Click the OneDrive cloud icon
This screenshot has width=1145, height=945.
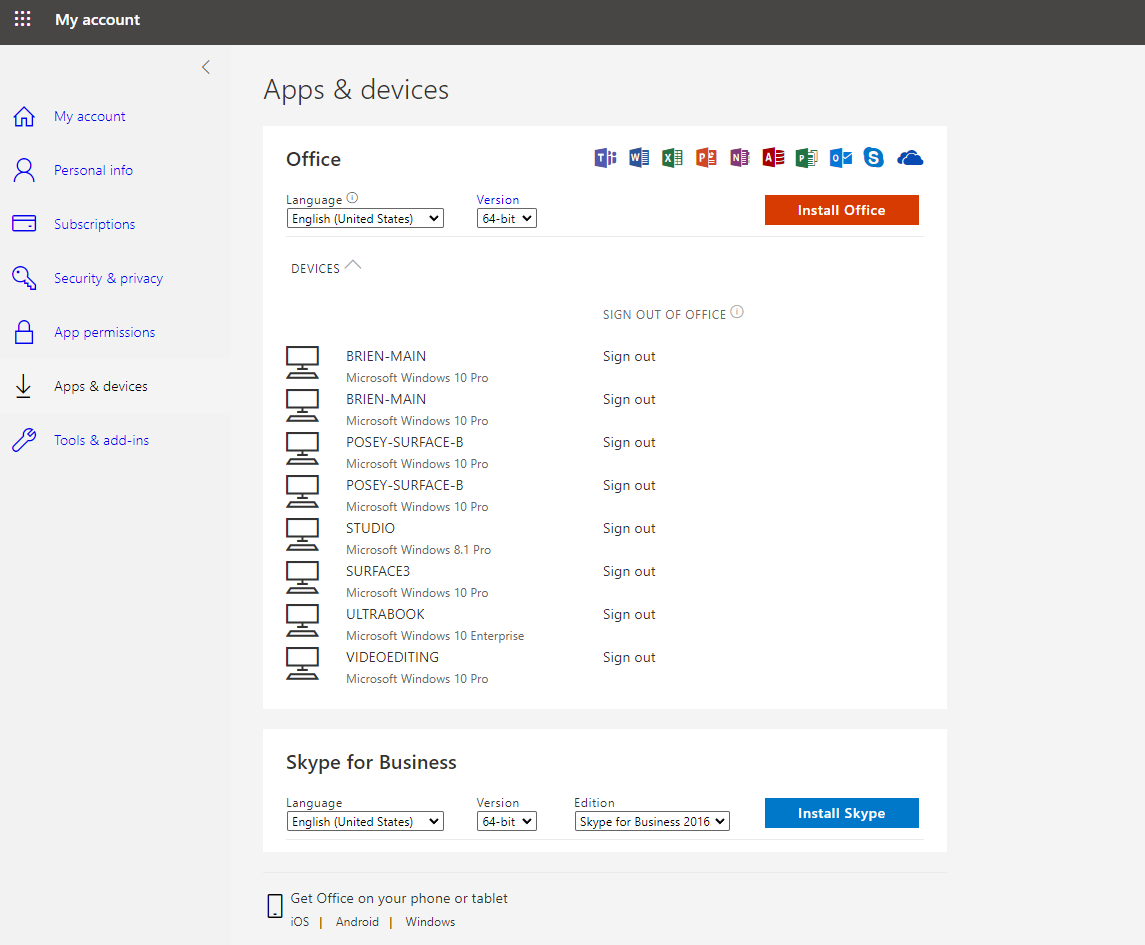[910, 158]
